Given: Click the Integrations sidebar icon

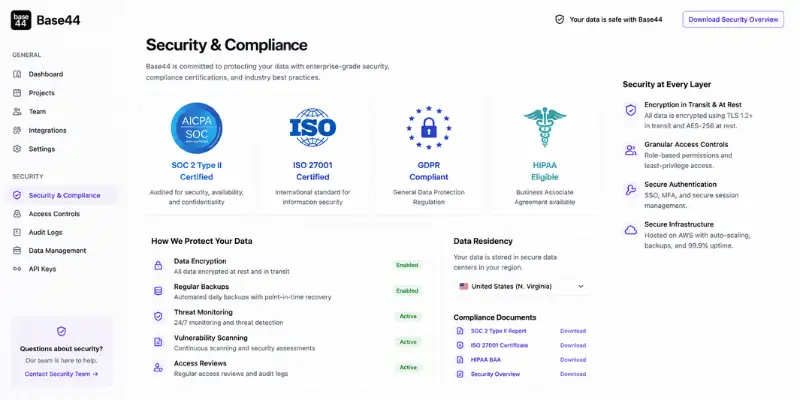Looking at the screenshot, I should [17, 130].
